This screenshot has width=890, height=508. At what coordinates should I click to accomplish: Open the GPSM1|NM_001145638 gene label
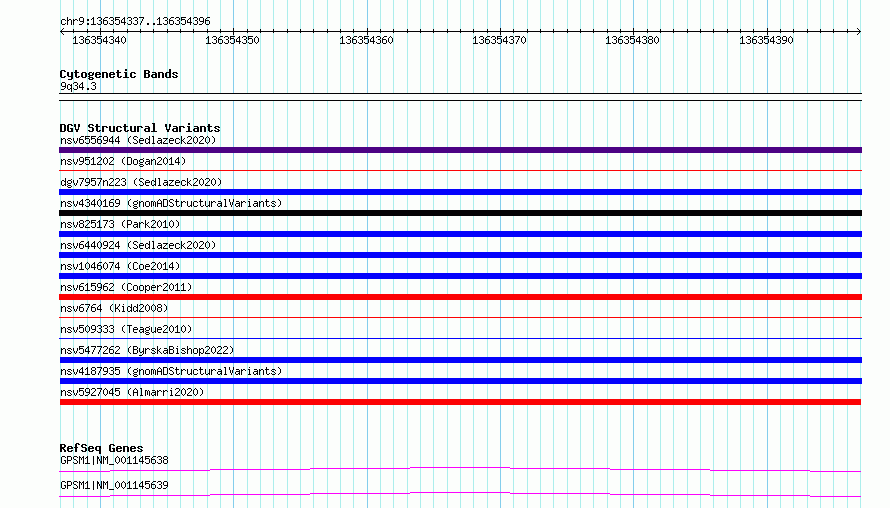coord(114,460)
